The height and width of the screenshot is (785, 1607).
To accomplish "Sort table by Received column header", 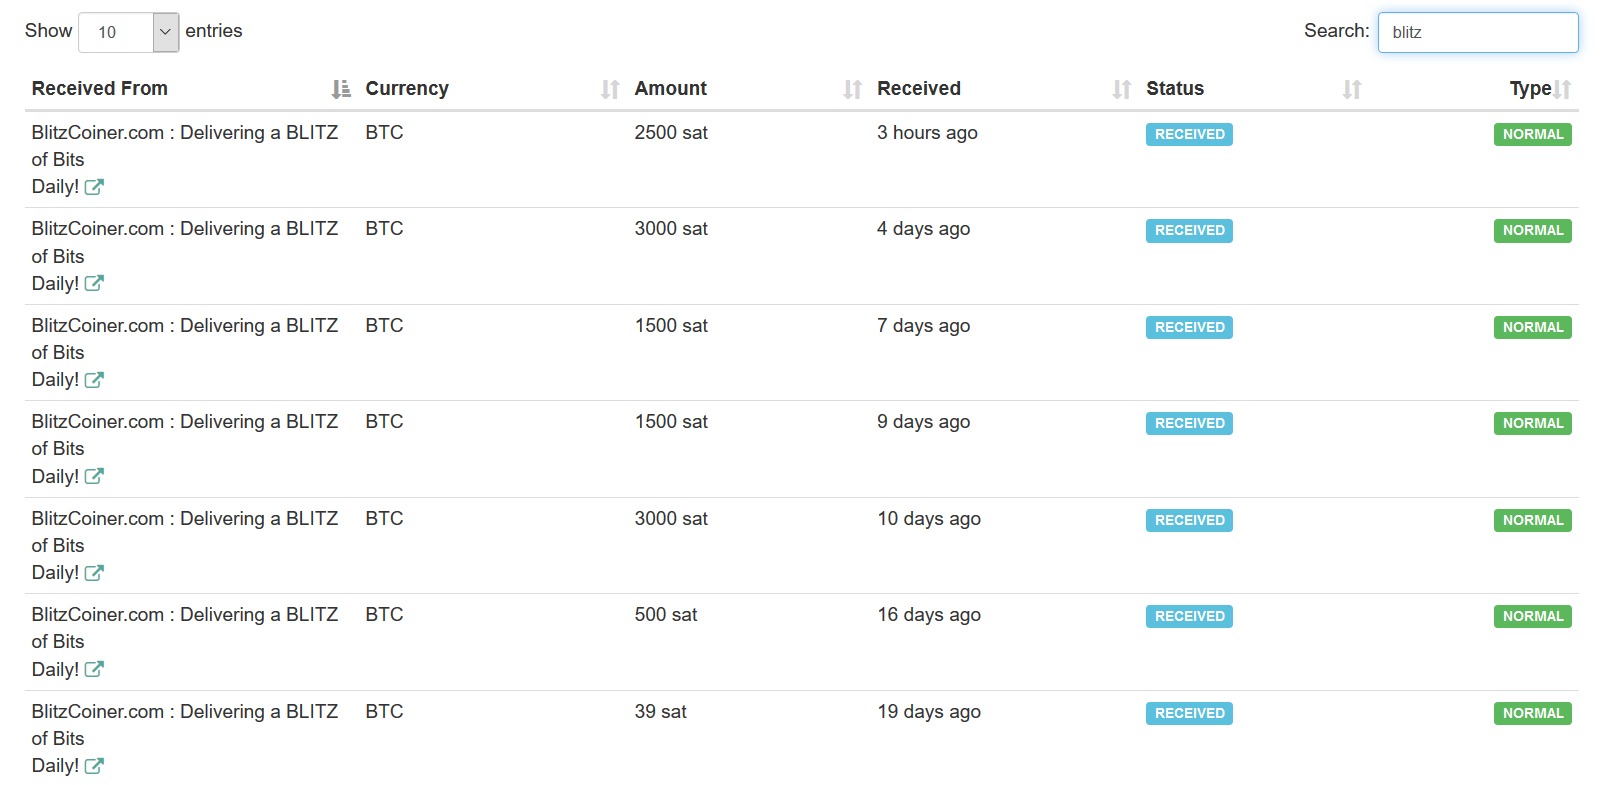I will (x=919, y=88).
